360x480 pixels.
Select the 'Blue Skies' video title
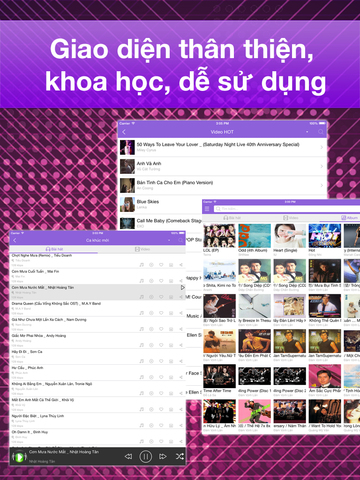148,202
